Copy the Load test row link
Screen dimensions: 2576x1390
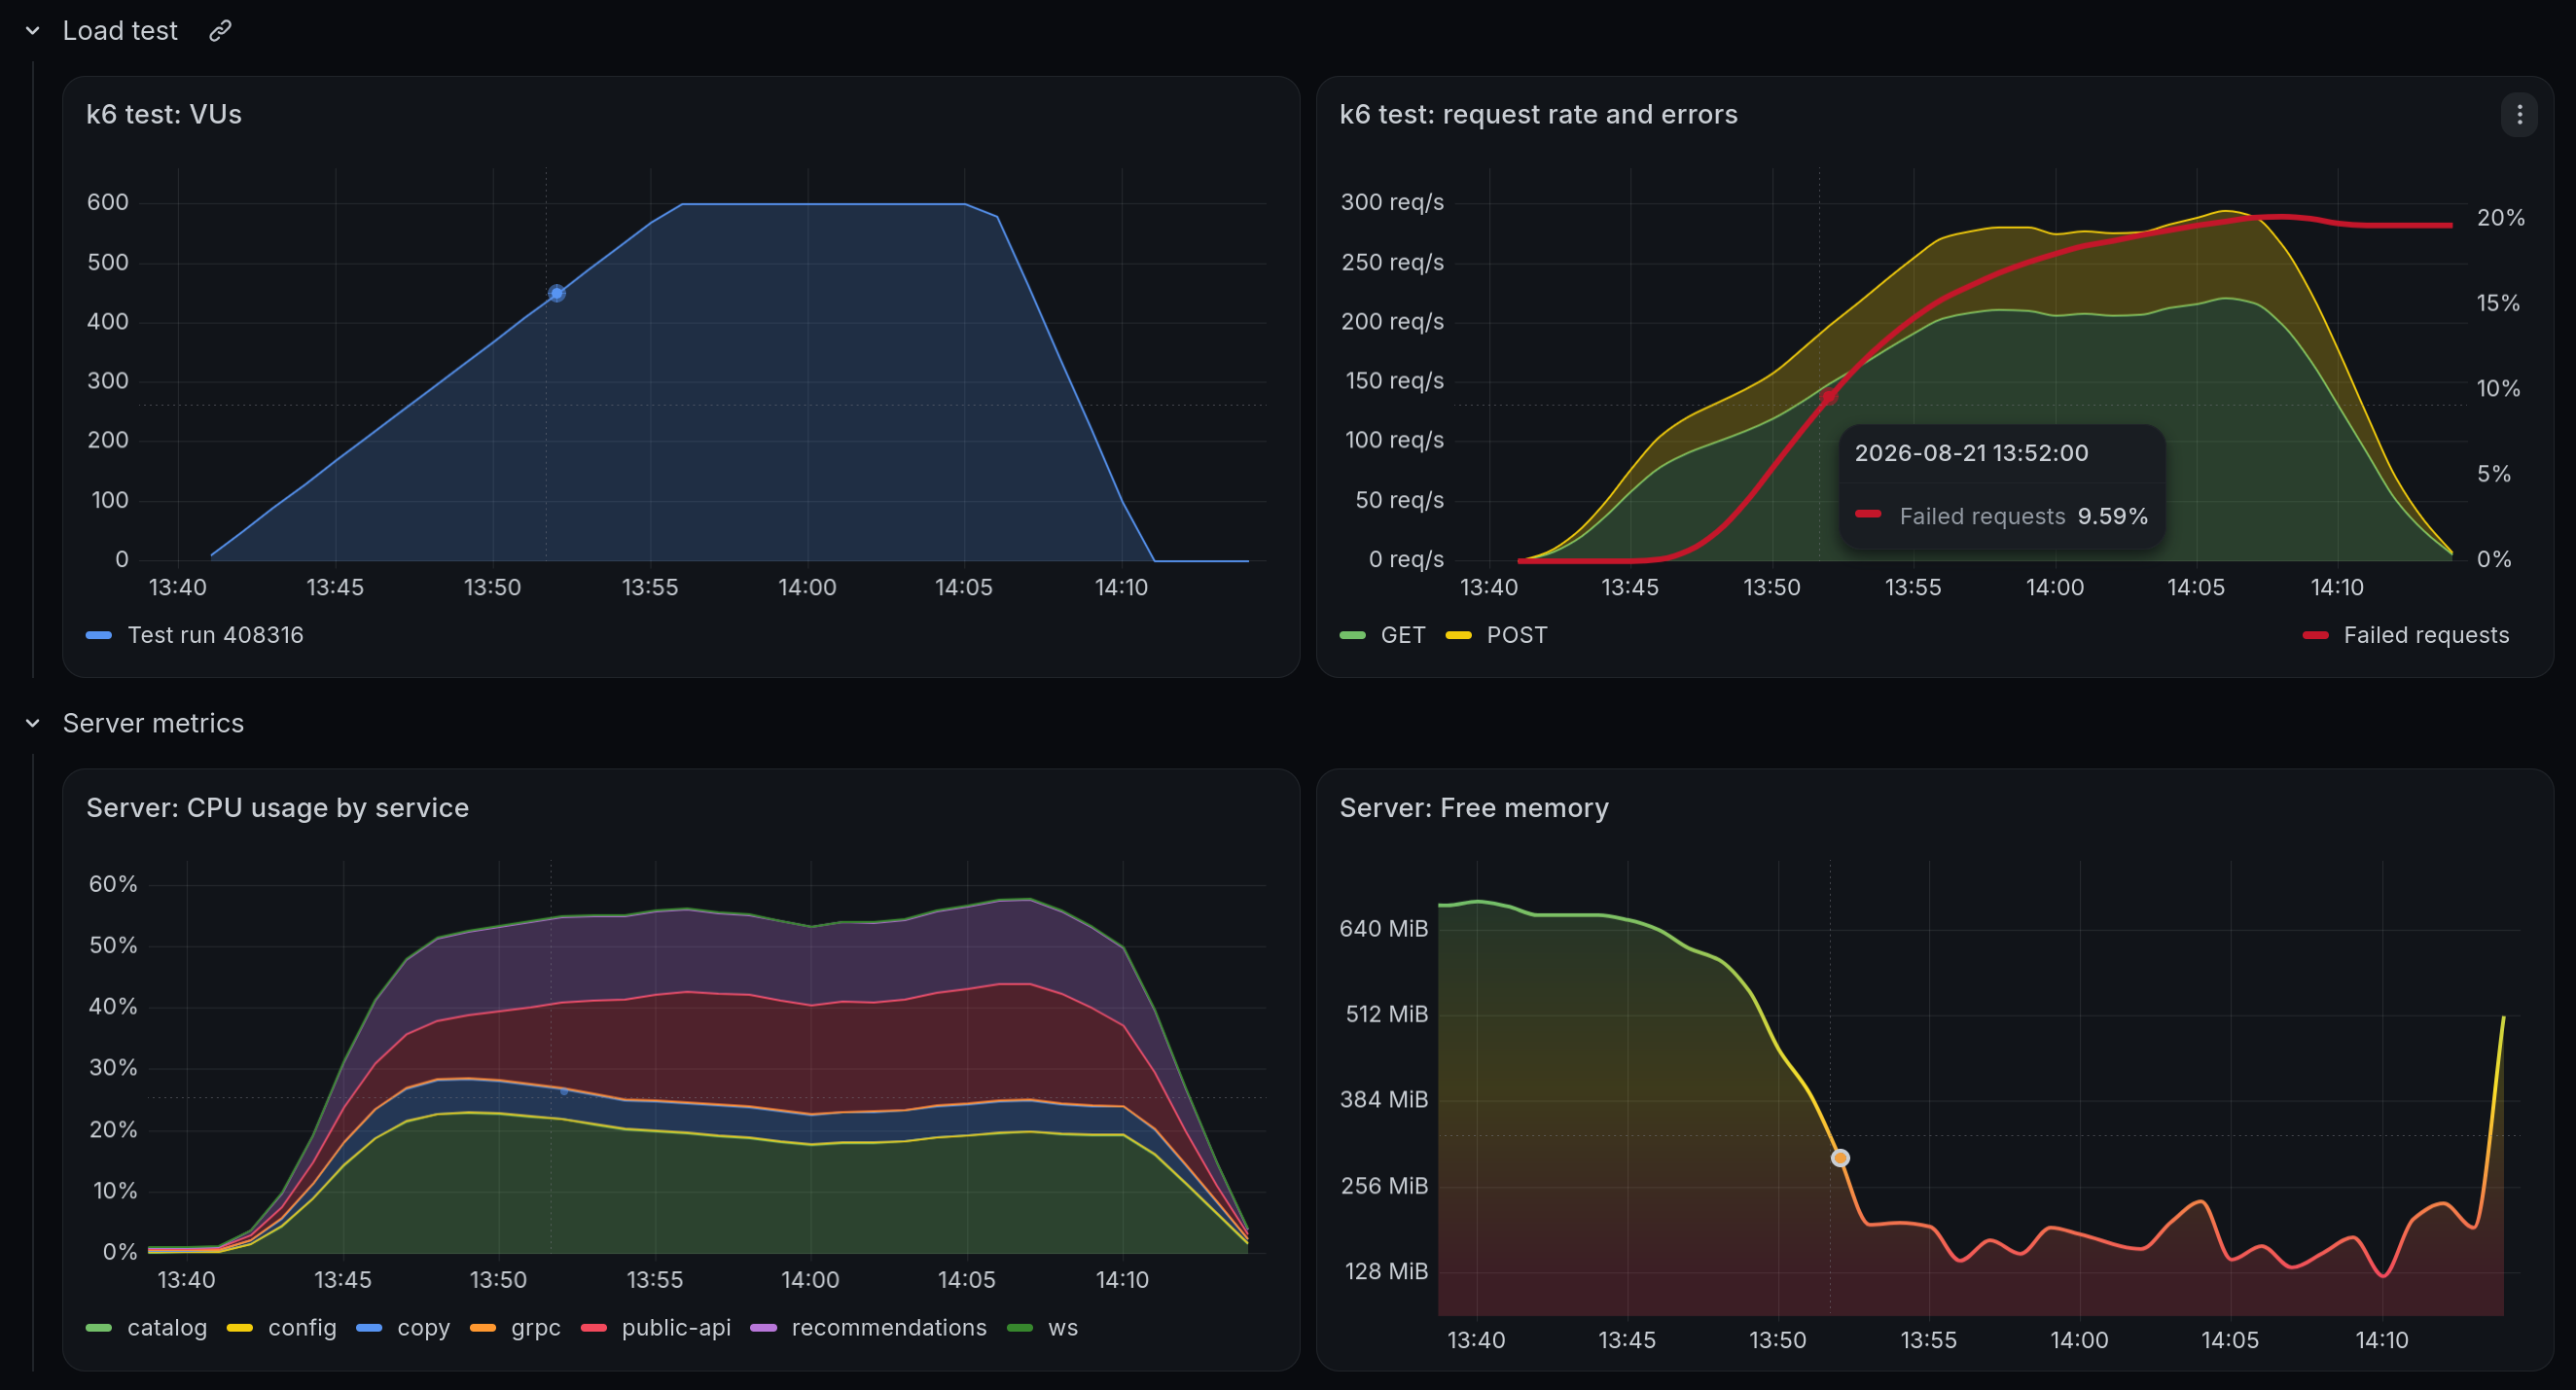tap(220, 31)
